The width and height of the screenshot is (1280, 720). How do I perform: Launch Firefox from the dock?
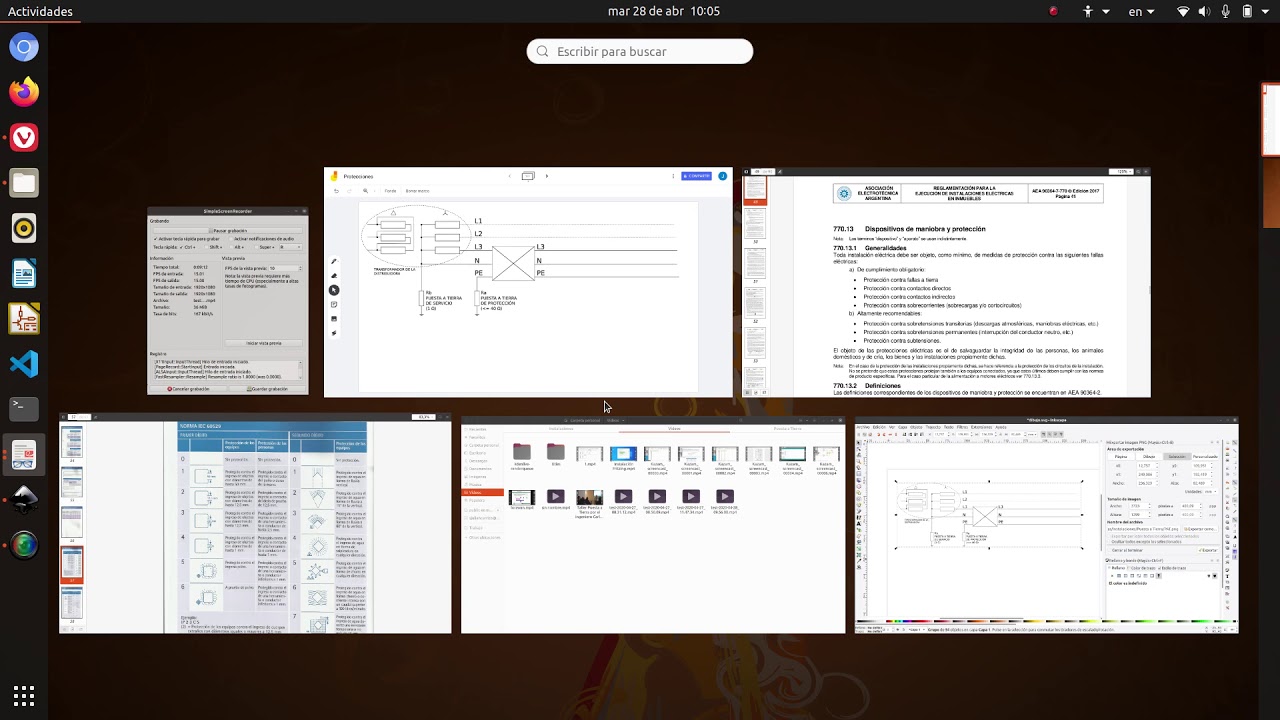24,92
